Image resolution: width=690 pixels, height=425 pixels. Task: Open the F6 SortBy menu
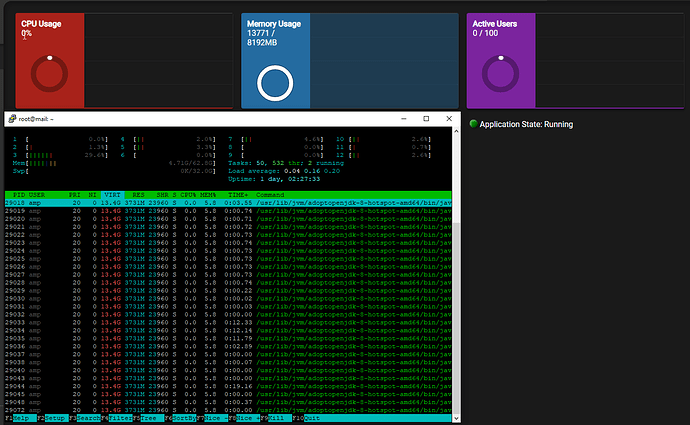click(180, 418)
